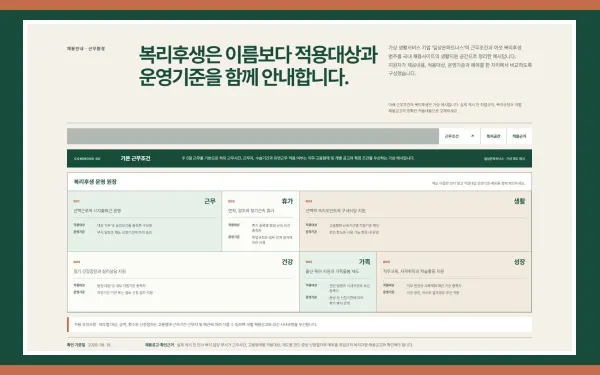The height and width of the screenshot is (375, 600).
Task: Open the 생활 benefit card
Action: (x=416, y=221)
